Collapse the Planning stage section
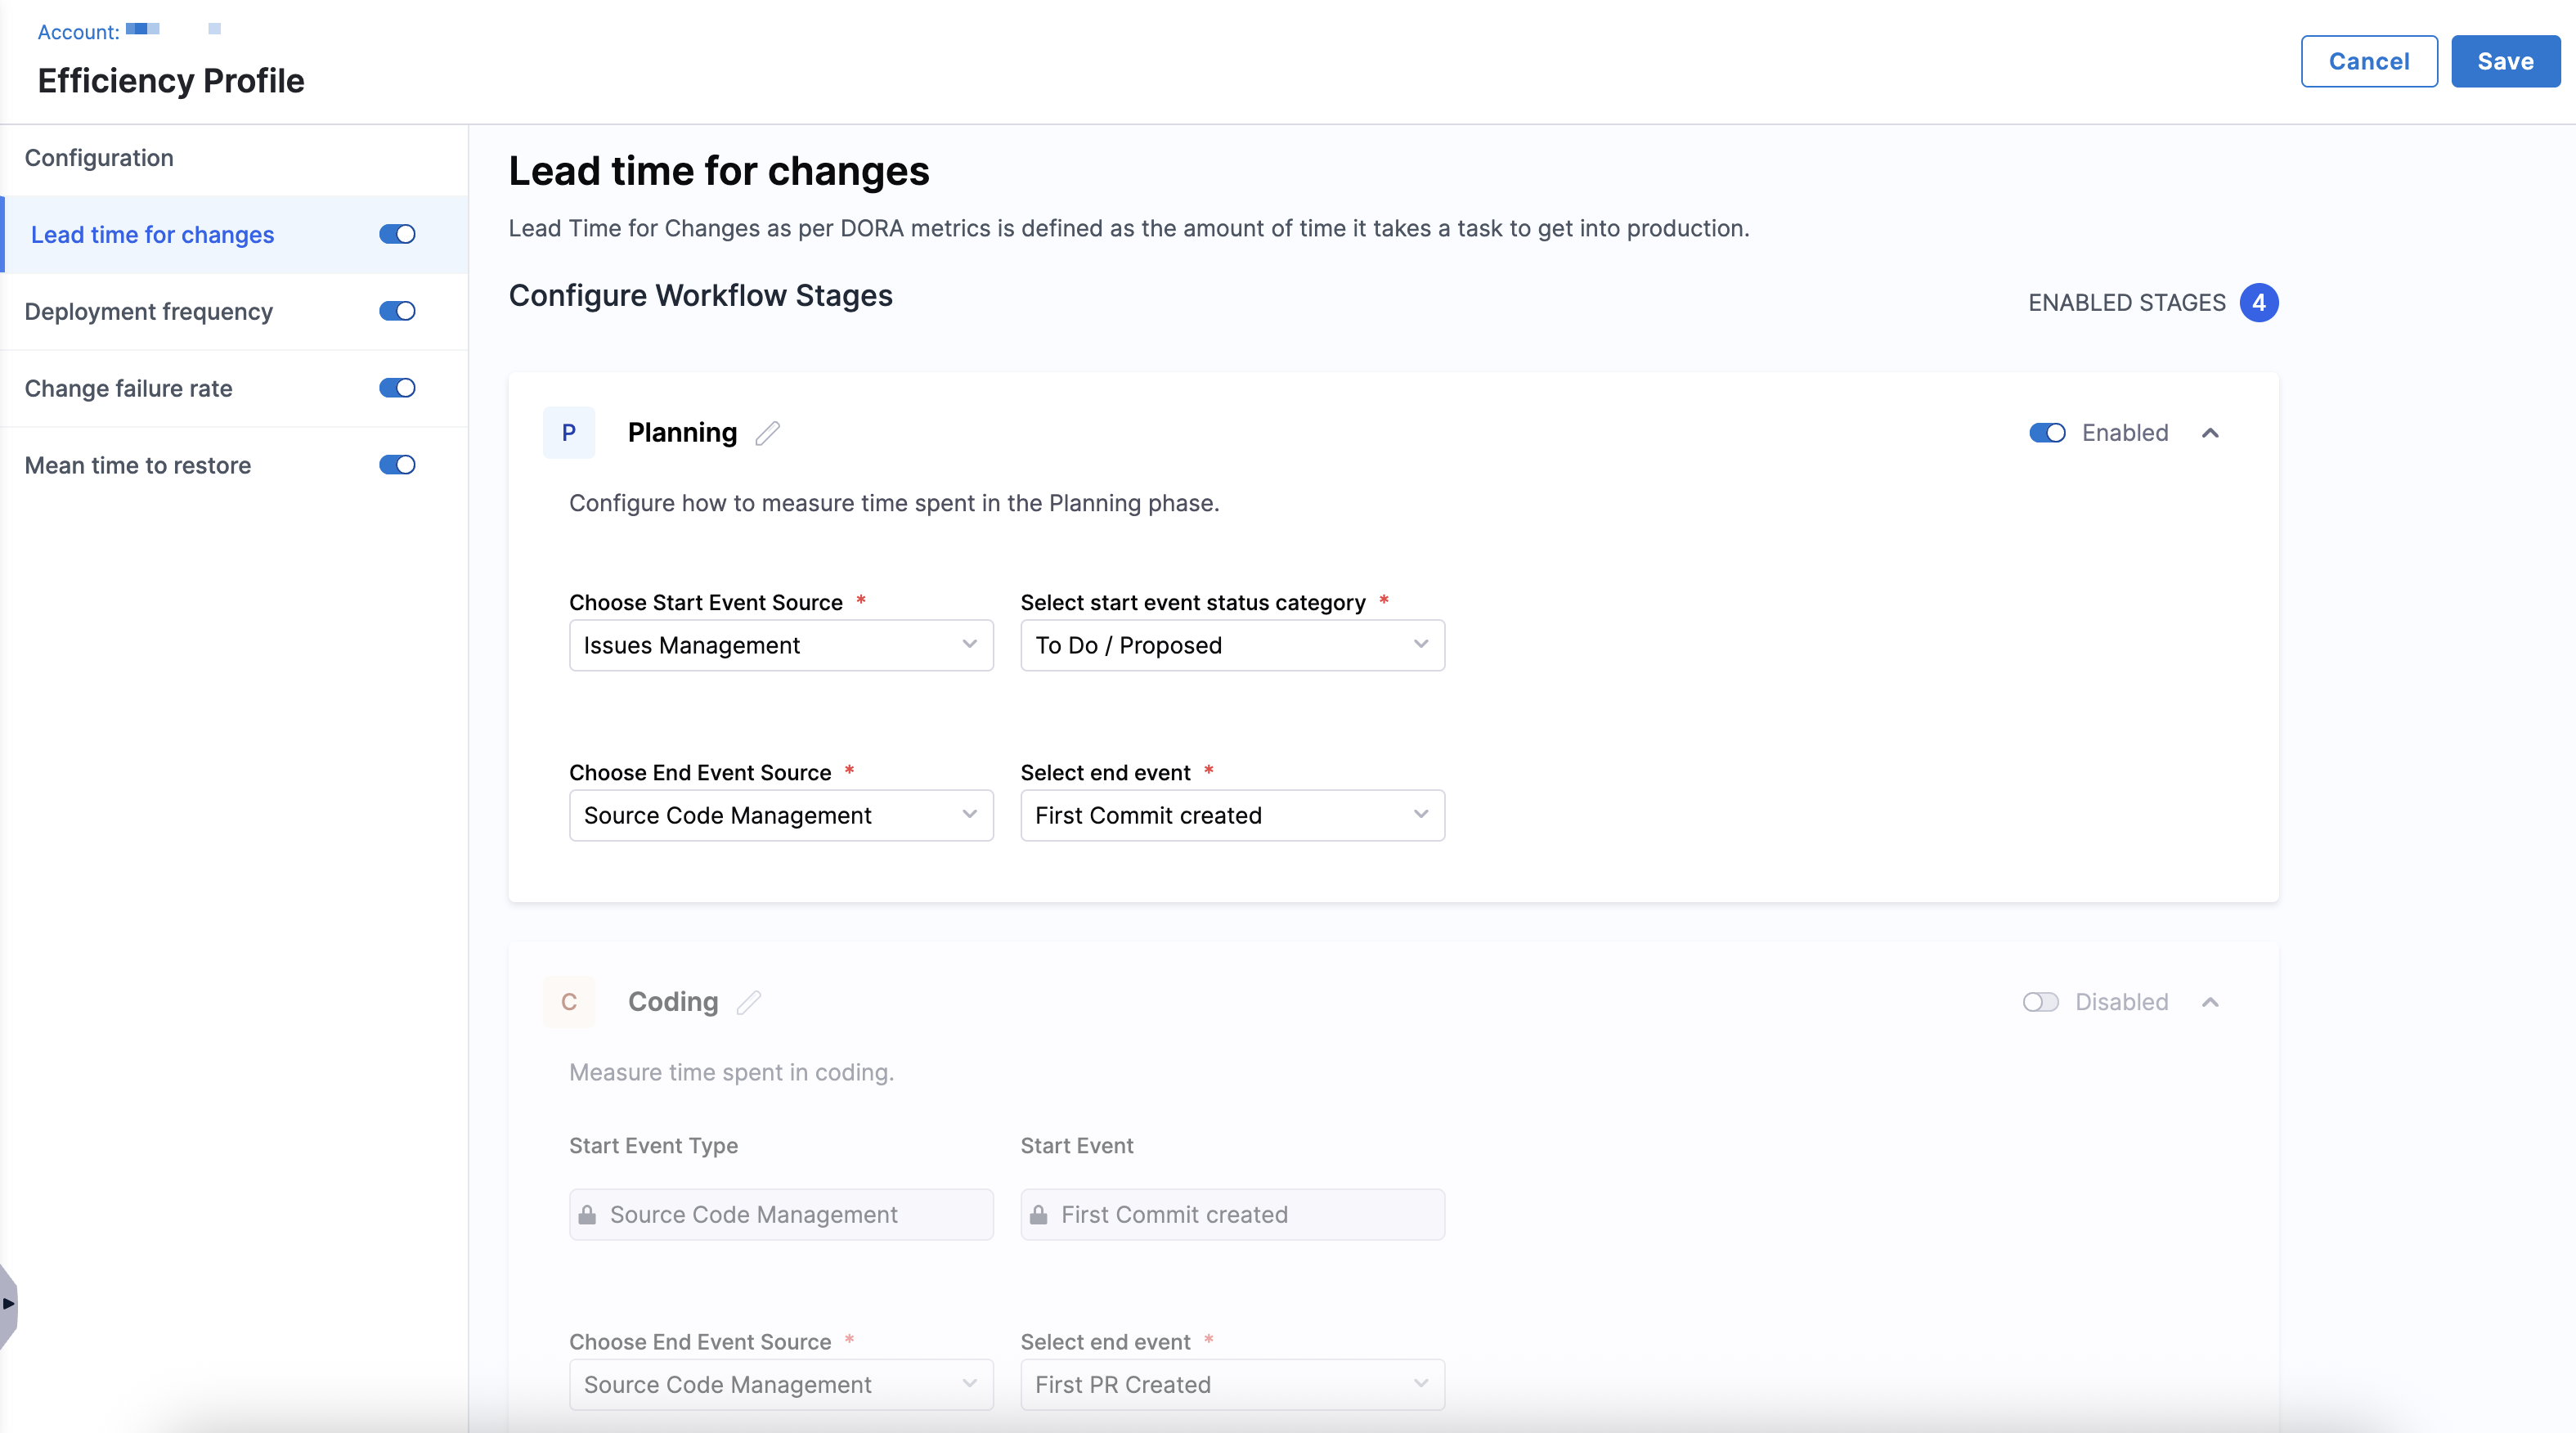This screenshot has width=2576, height=1433. point(2210,433)
